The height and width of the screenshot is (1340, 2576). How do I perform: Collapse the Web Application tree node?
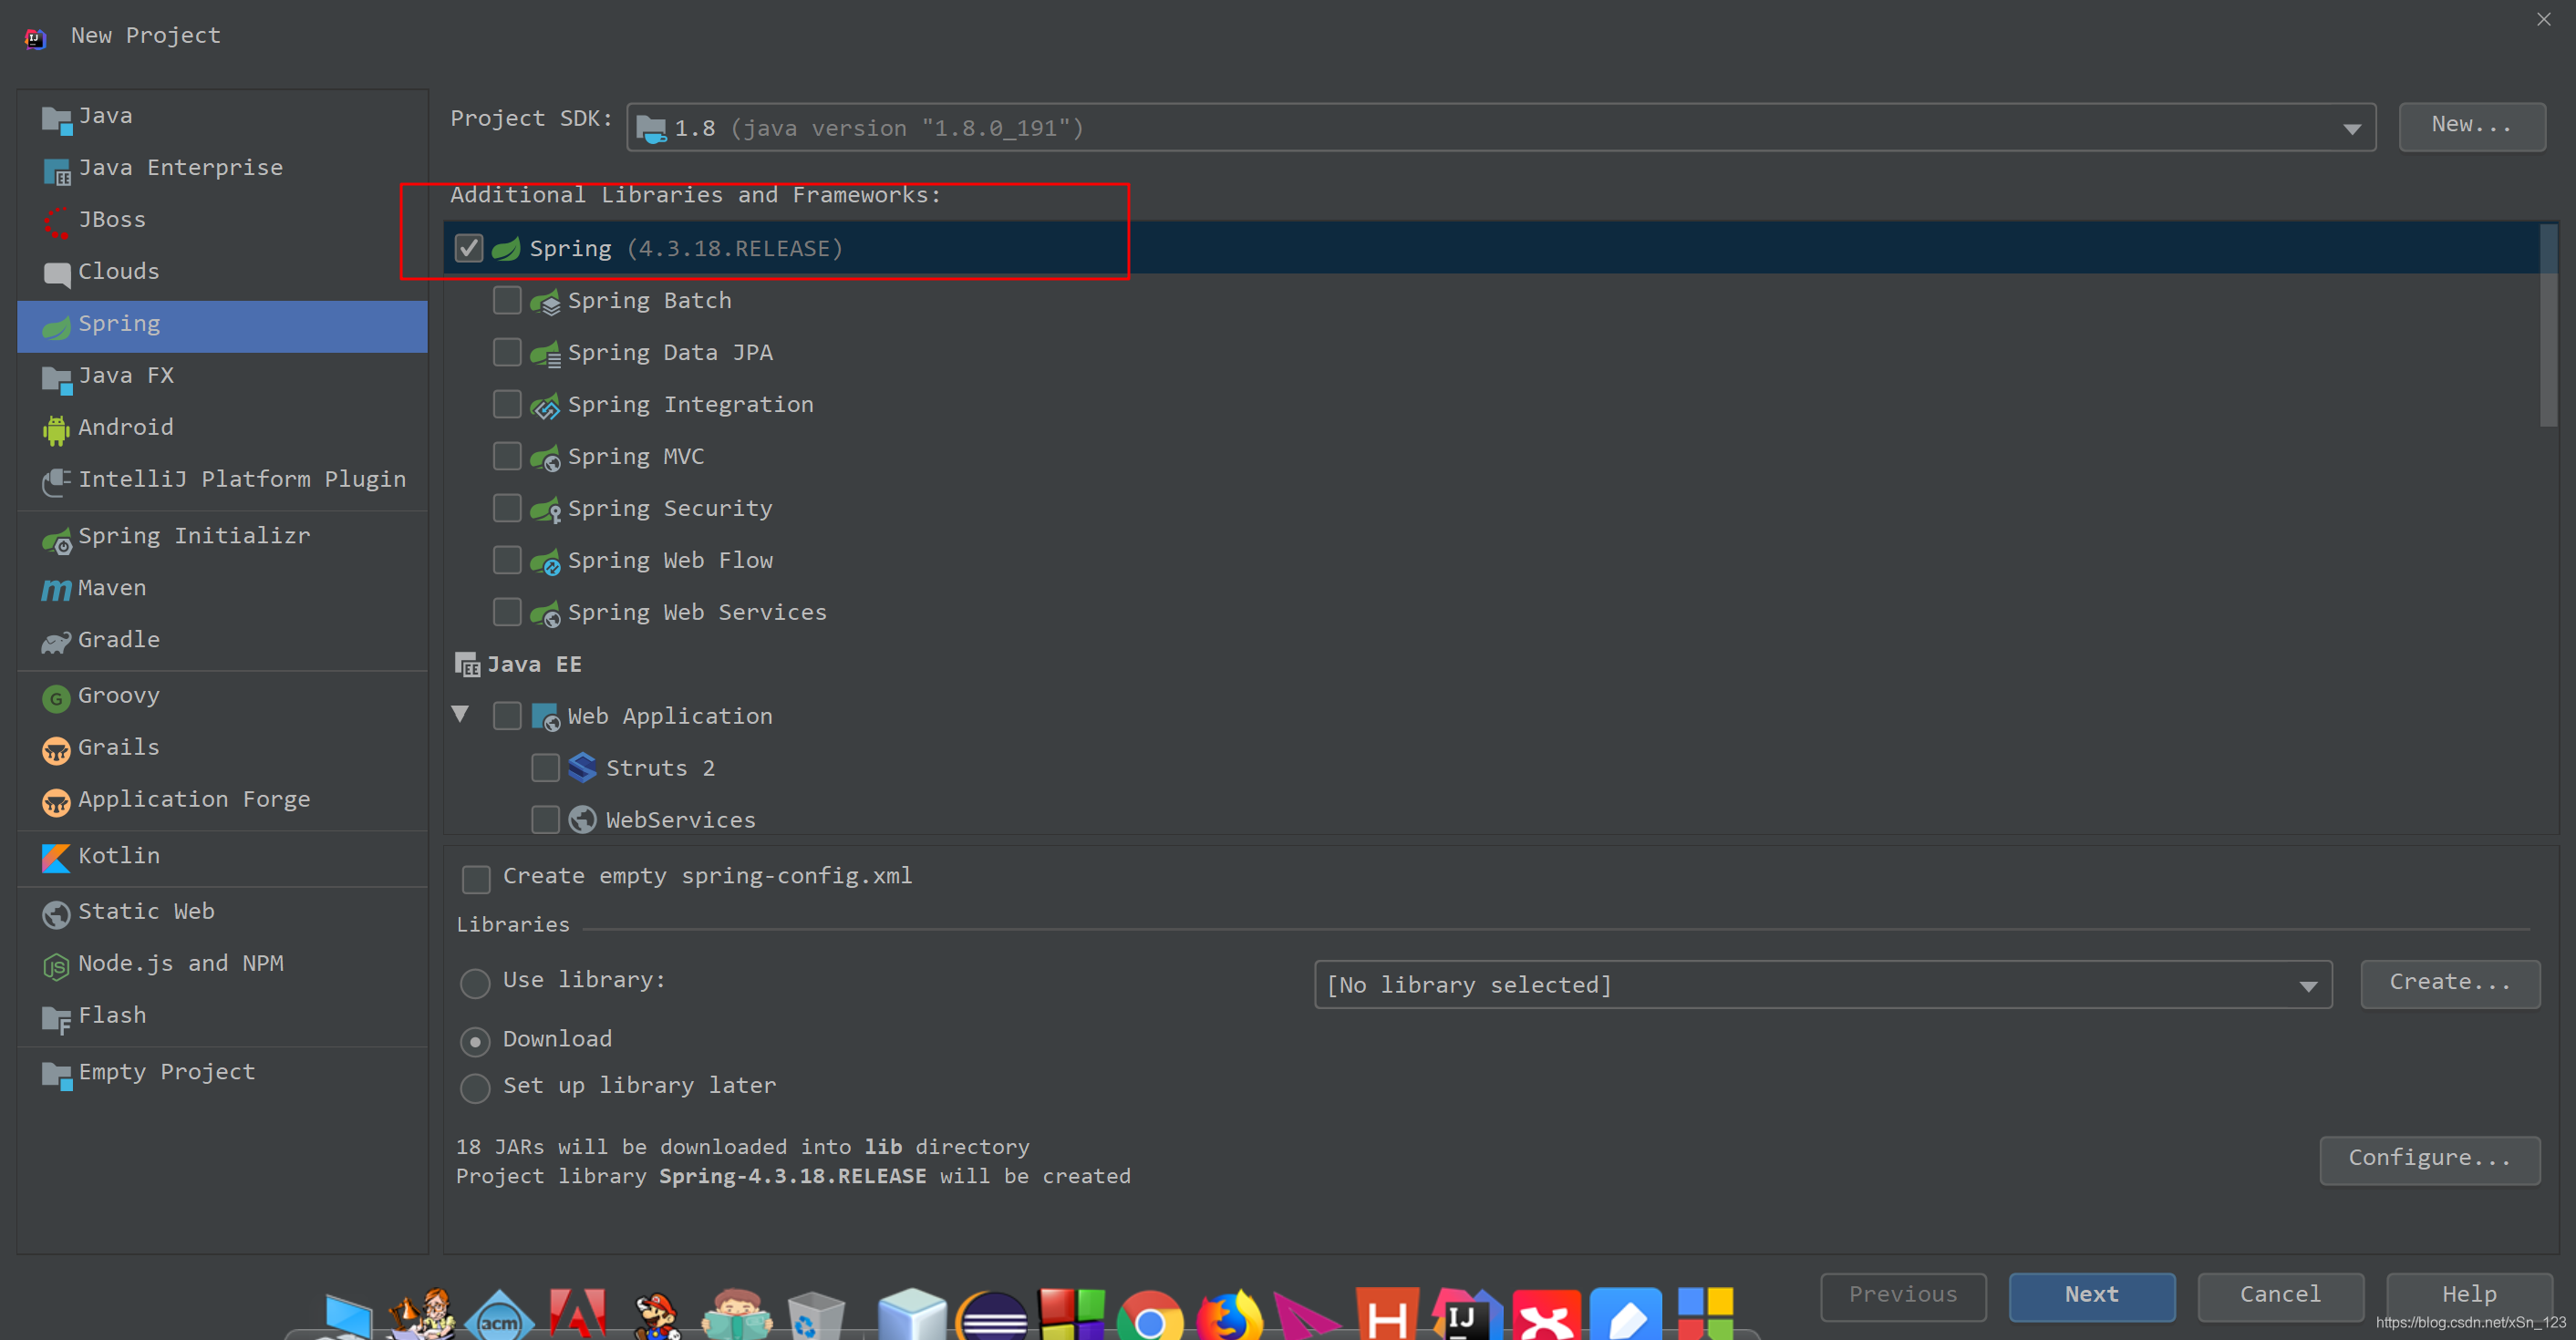pyautogui.click(x=460, y=714)
